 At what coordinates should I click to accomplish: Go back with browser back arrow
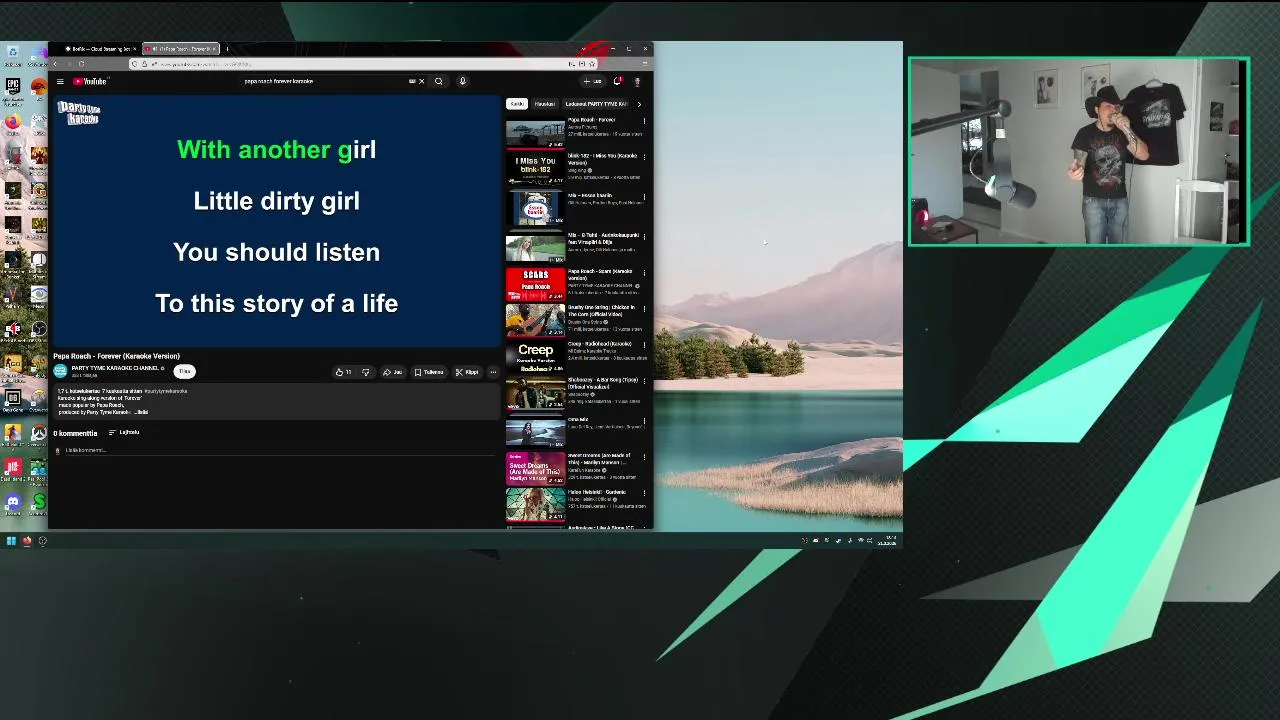click(x=55, y=64)
